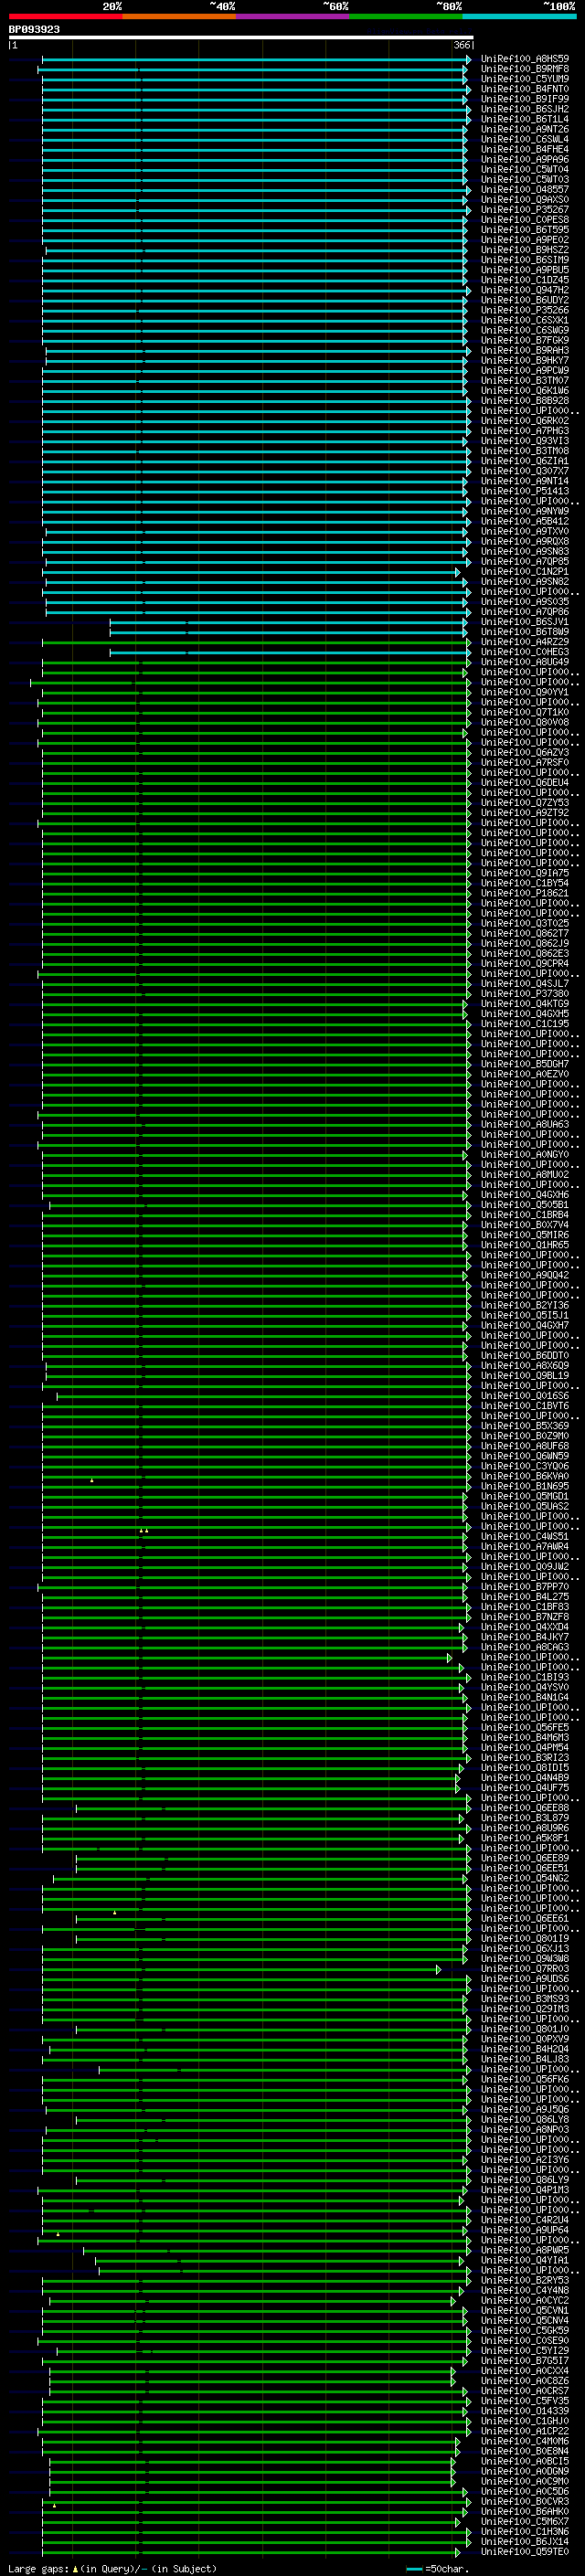Select hit label UniRef100_B6SJH2
Screen dimensions: 585x2576
tap(525, 109)
